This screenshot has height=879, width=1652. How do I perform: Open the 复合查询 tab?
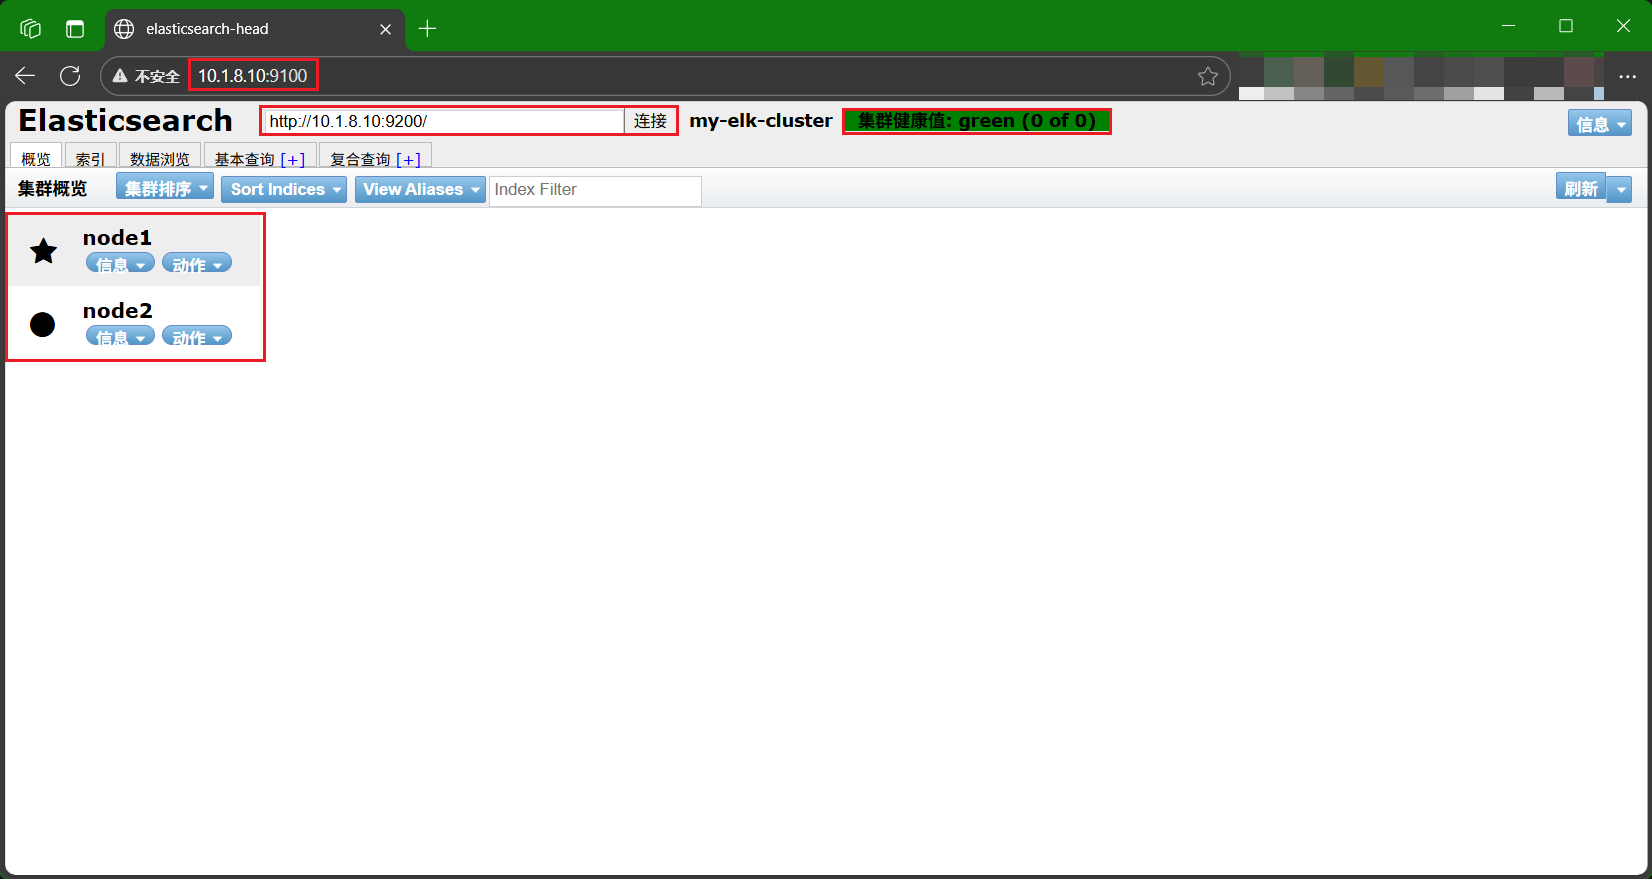360,160
